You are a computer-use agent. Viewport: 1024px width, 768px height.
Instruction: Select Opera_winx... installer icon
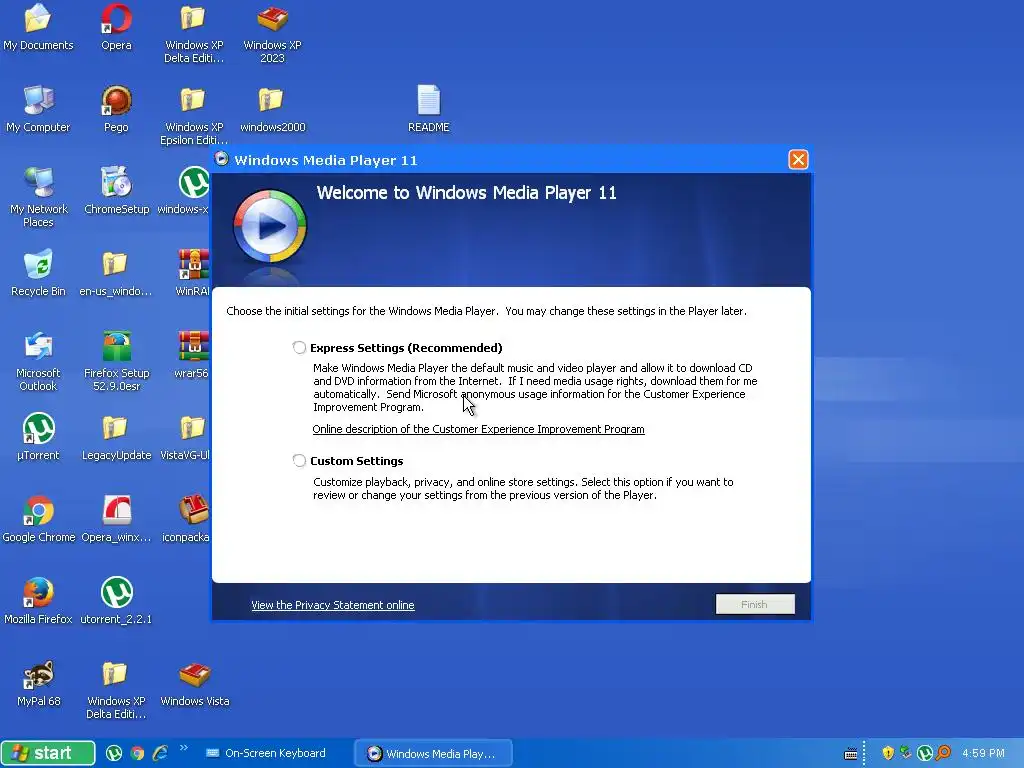[x=116, y=519]
